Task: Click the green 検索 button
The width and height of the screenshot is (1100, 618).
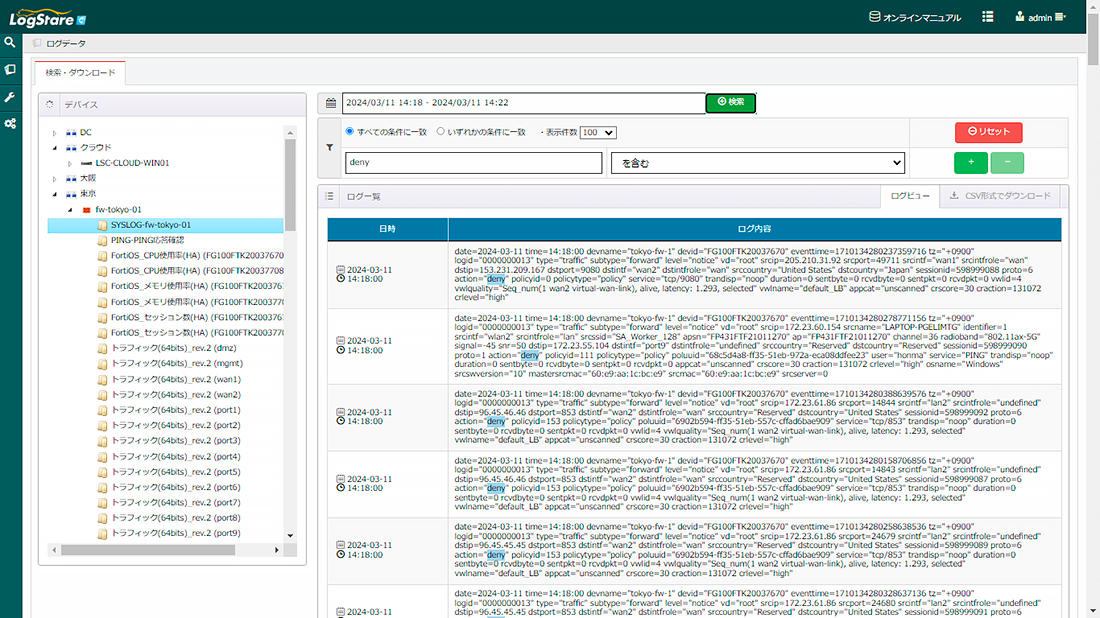Action: coord(730,102)
